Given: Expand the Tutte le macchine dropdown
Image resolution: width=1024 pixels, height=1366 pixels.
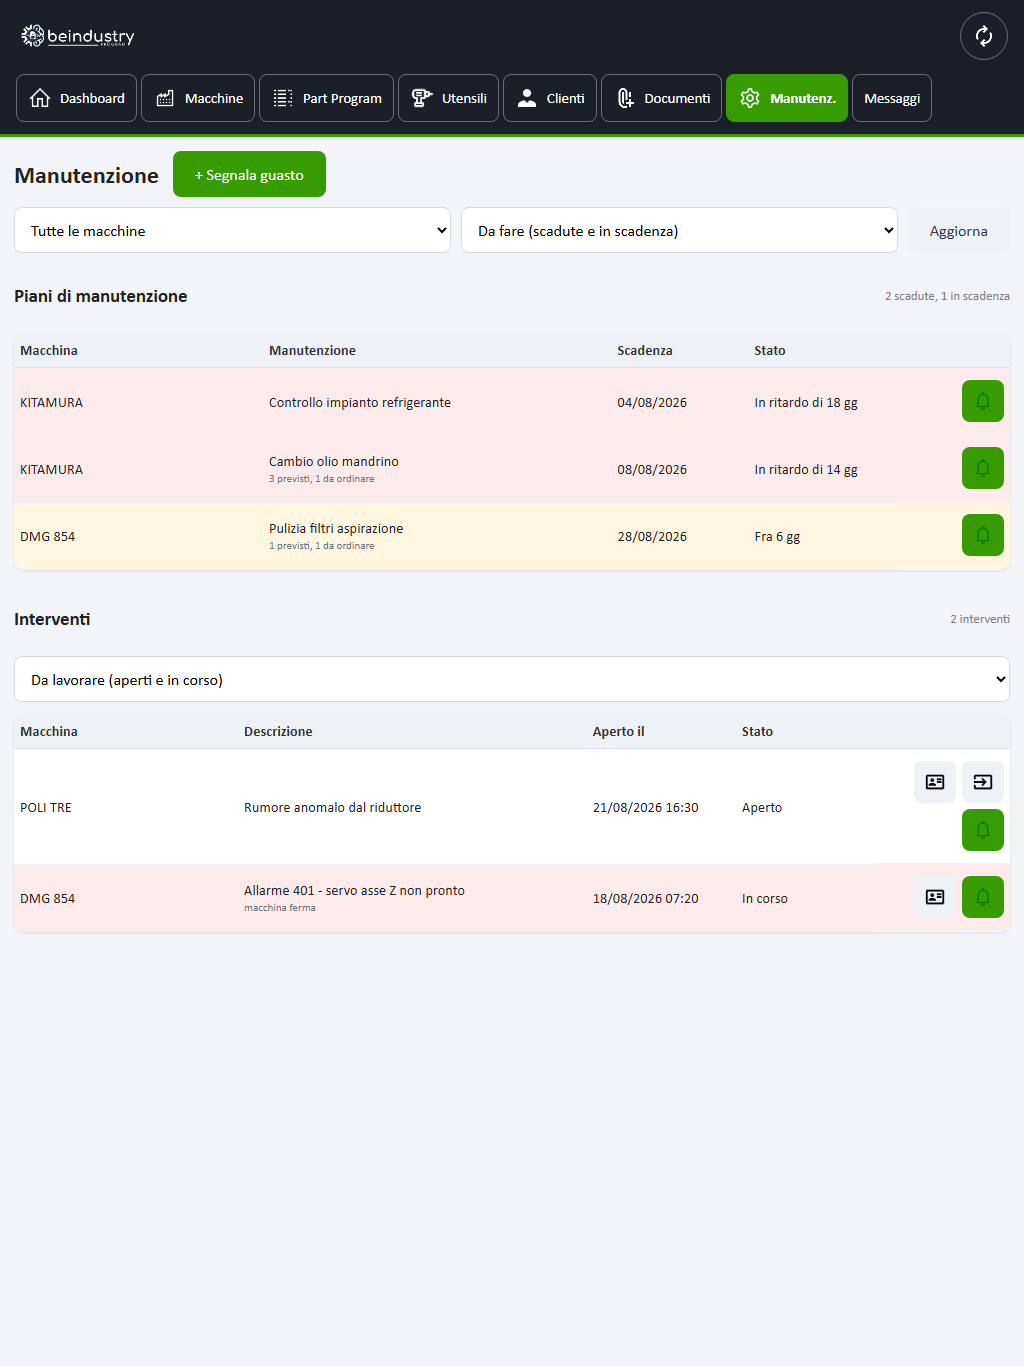Looking at the screenshot, I should pyautogui.click(x=232, y=230).
